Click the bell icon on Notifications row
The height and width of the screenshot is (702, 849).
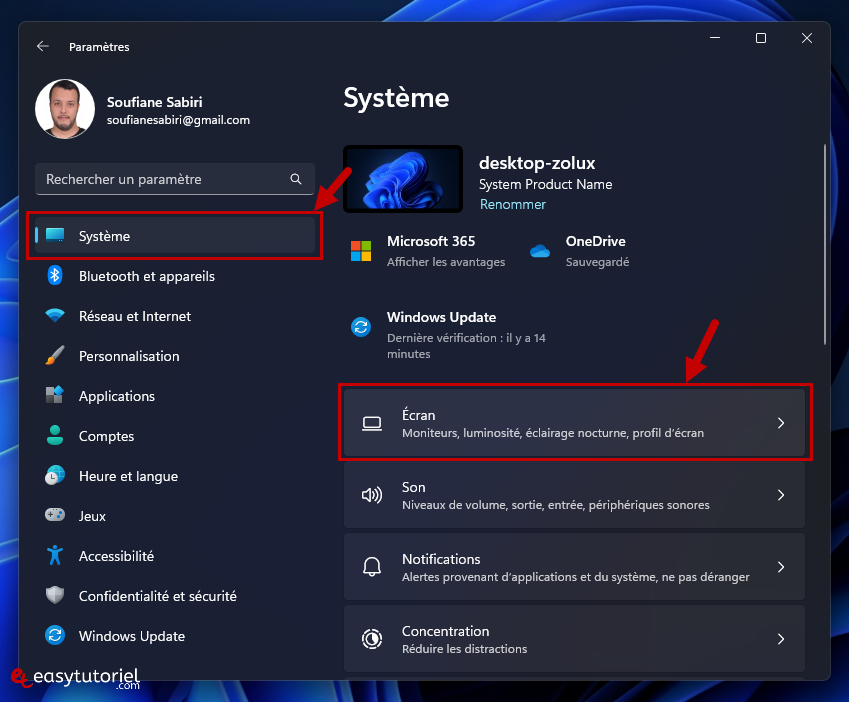point(372,567)
